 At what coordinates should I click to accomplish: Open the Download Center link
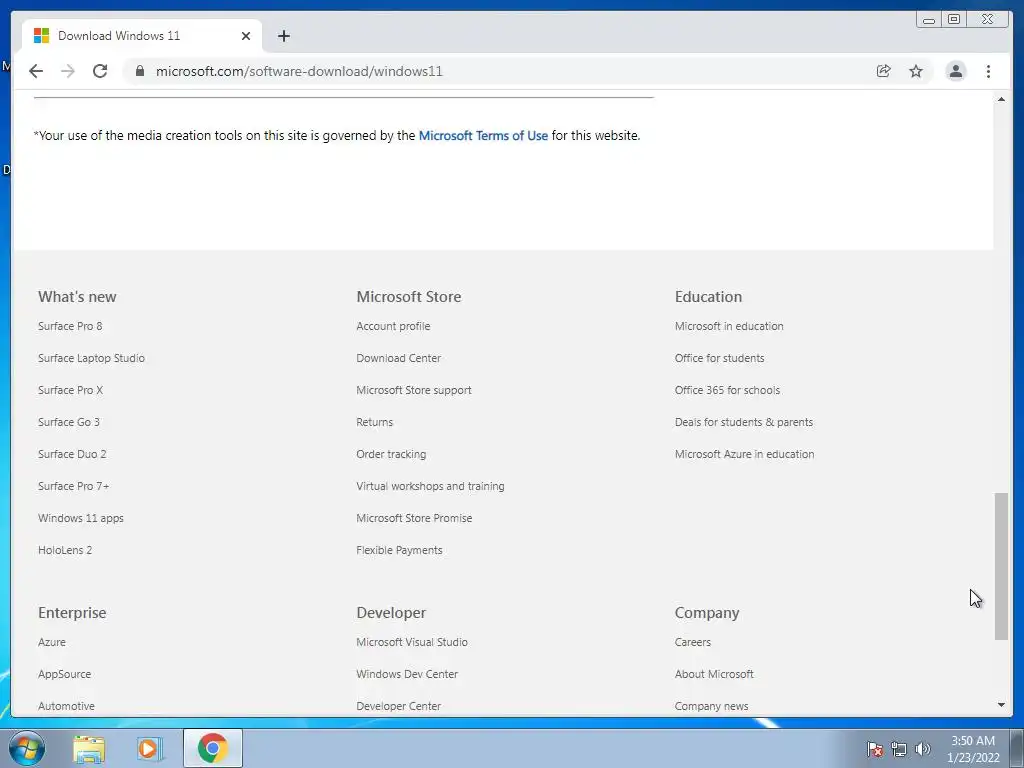pyautogui.click(x=398, y=358)
